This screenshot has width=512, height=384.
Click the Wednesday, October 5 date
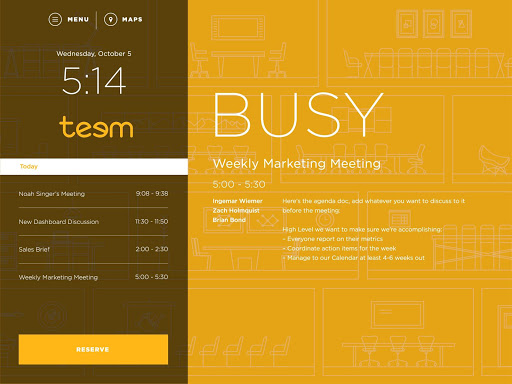point(94,54)
